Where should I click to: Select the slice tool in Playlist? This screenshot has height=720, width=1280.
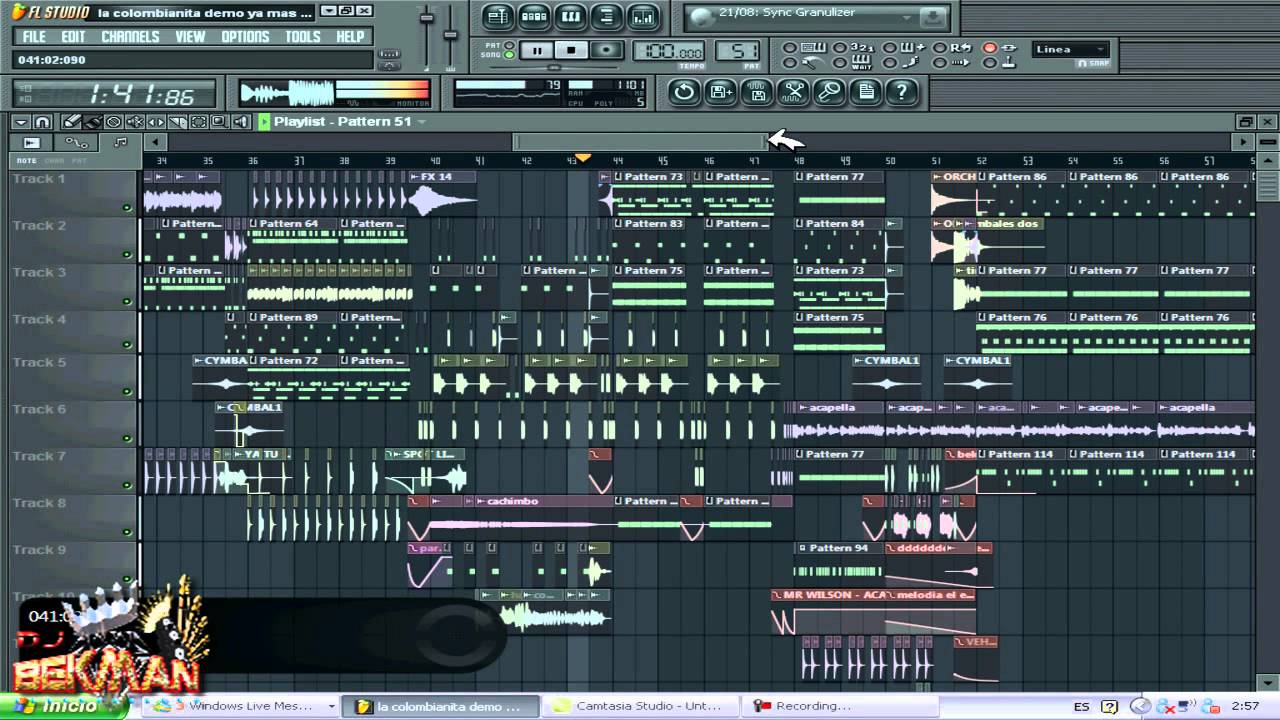tap(177, 122)
